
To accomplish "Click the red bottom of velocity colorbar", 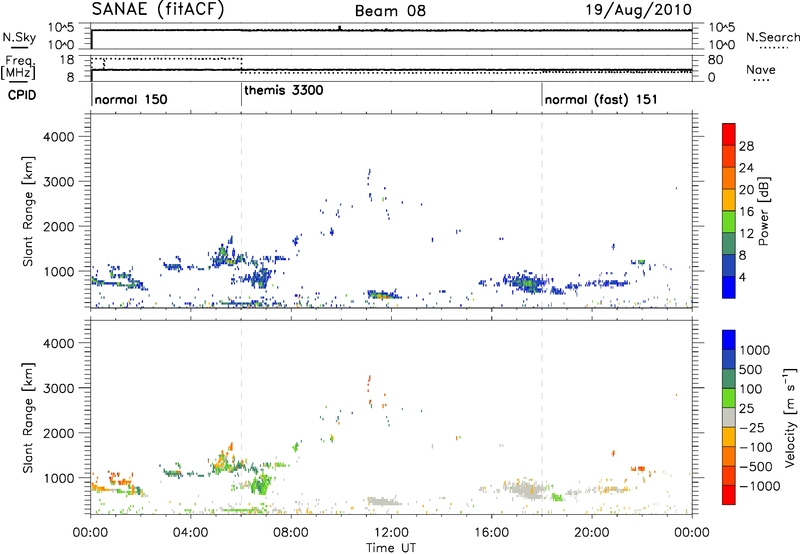I will (x=729, y=495).
